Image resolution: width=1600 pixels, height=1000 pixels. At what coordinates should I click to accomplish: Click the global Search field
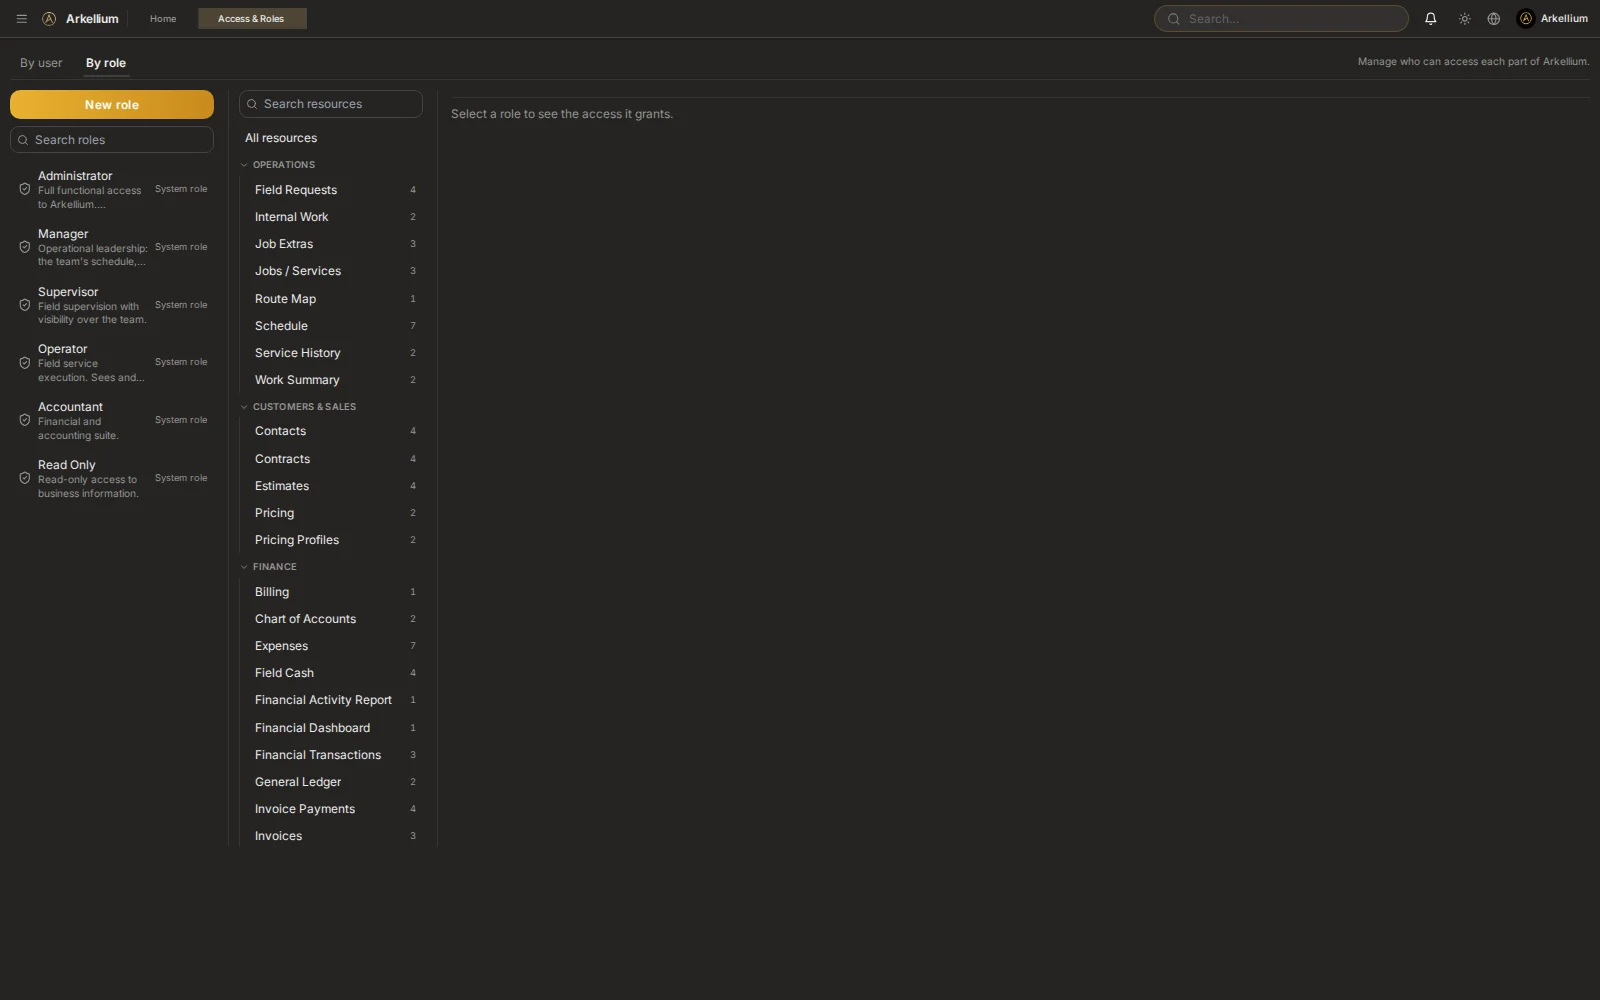1281,19
